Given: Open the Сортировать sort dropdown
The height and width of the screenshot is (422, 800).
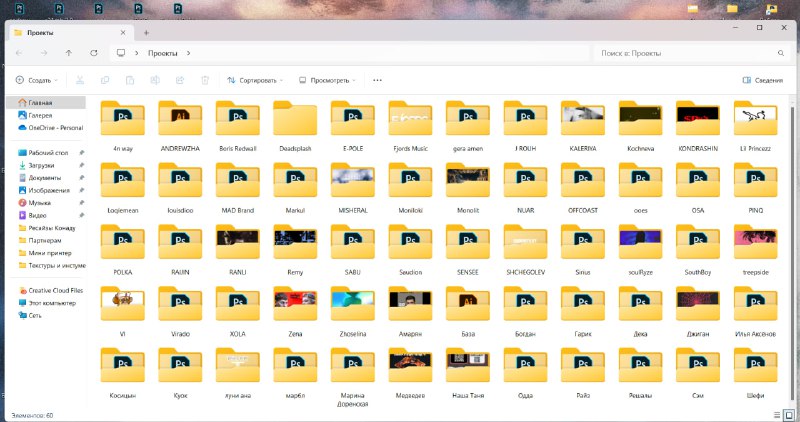Looking at the screenshot, I should pos(255,80).
